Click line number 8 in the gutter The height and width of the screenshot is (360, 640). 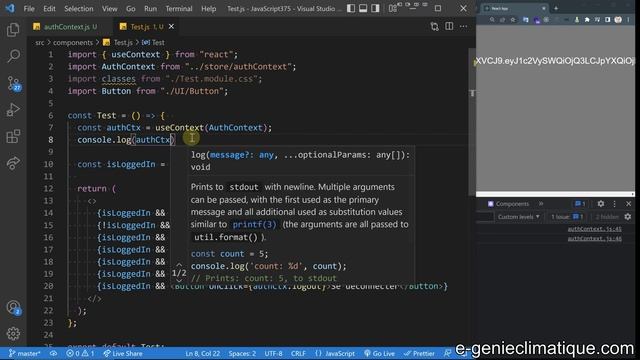pos(51,140)
